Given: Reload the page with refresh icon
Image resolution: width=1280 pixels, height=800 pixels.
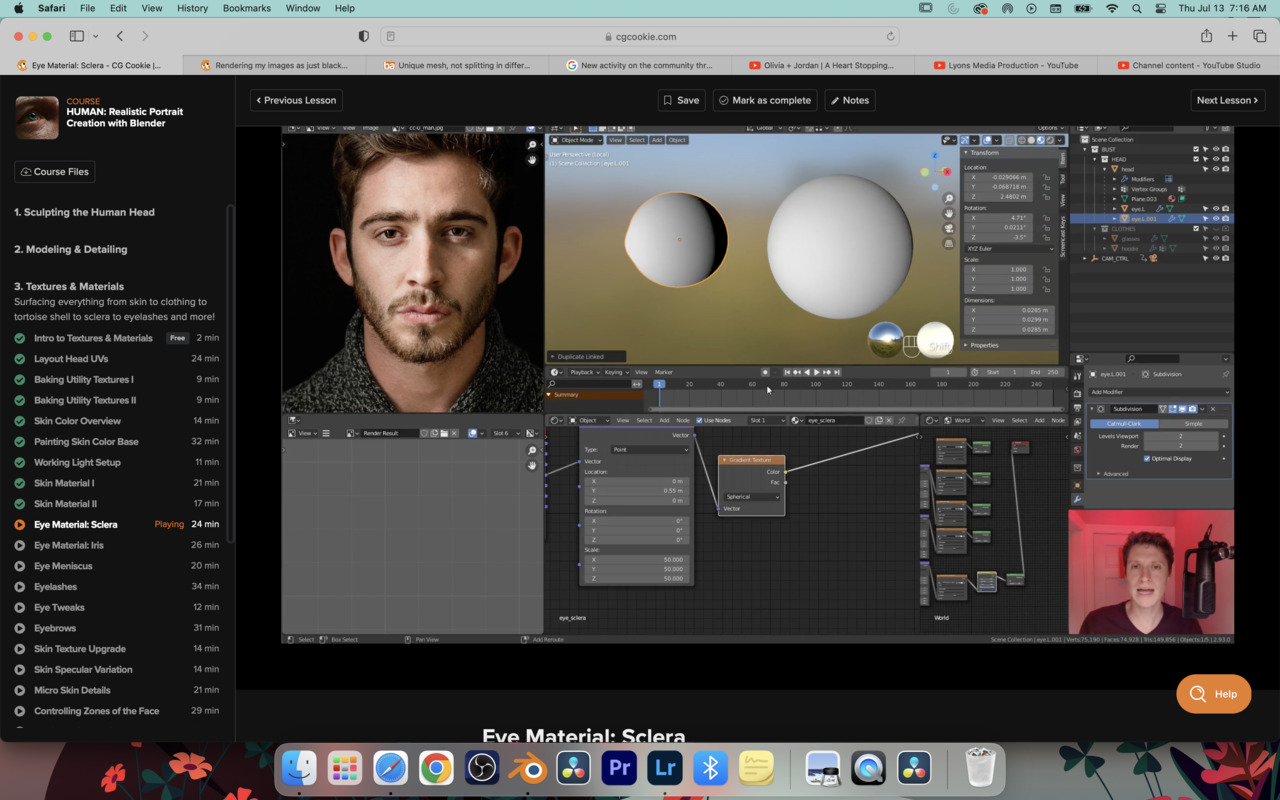Looking at the screenshot, I should (890, 36).
